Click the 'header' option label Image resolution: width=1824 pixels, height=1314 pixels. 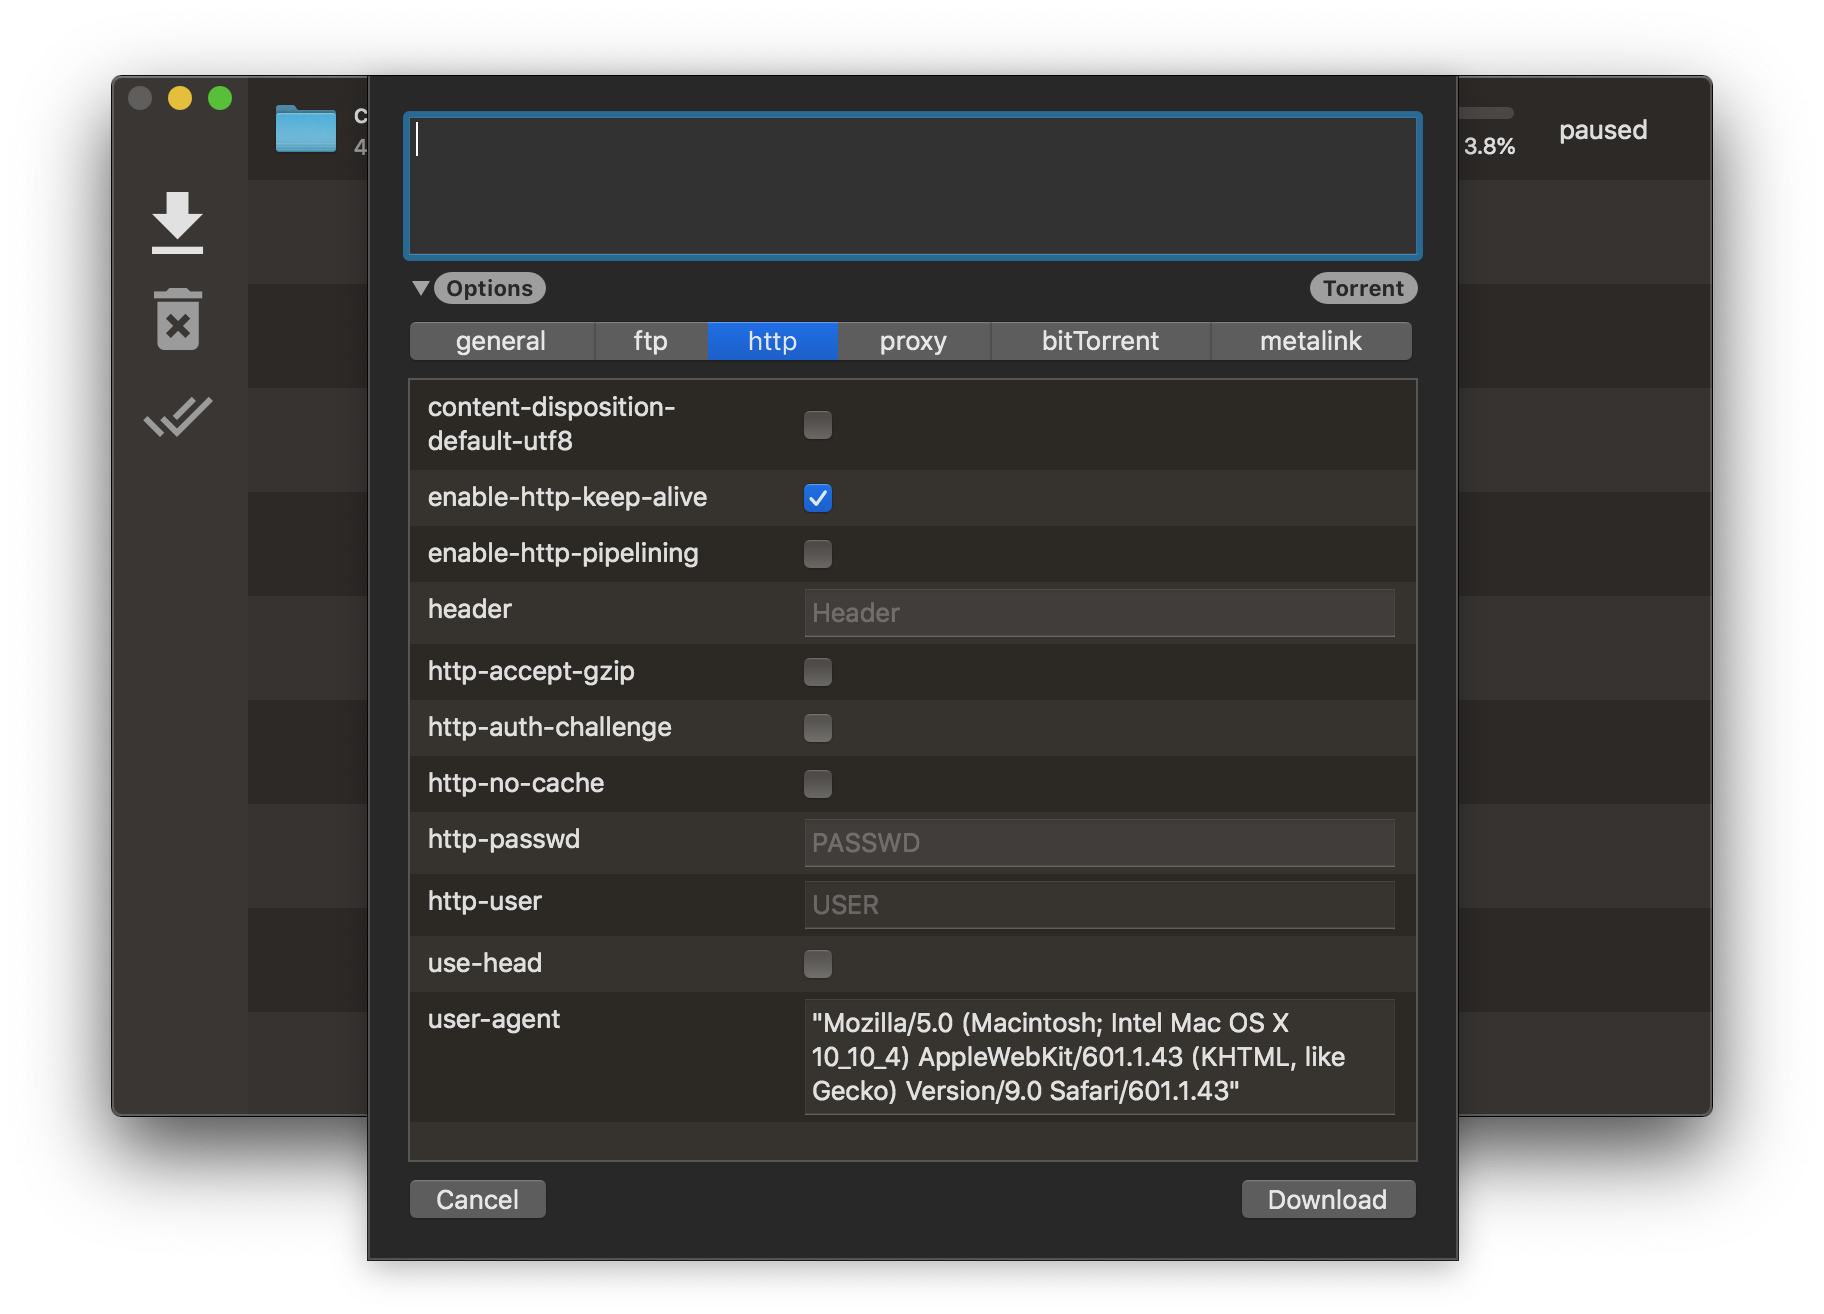pos(470,609)
